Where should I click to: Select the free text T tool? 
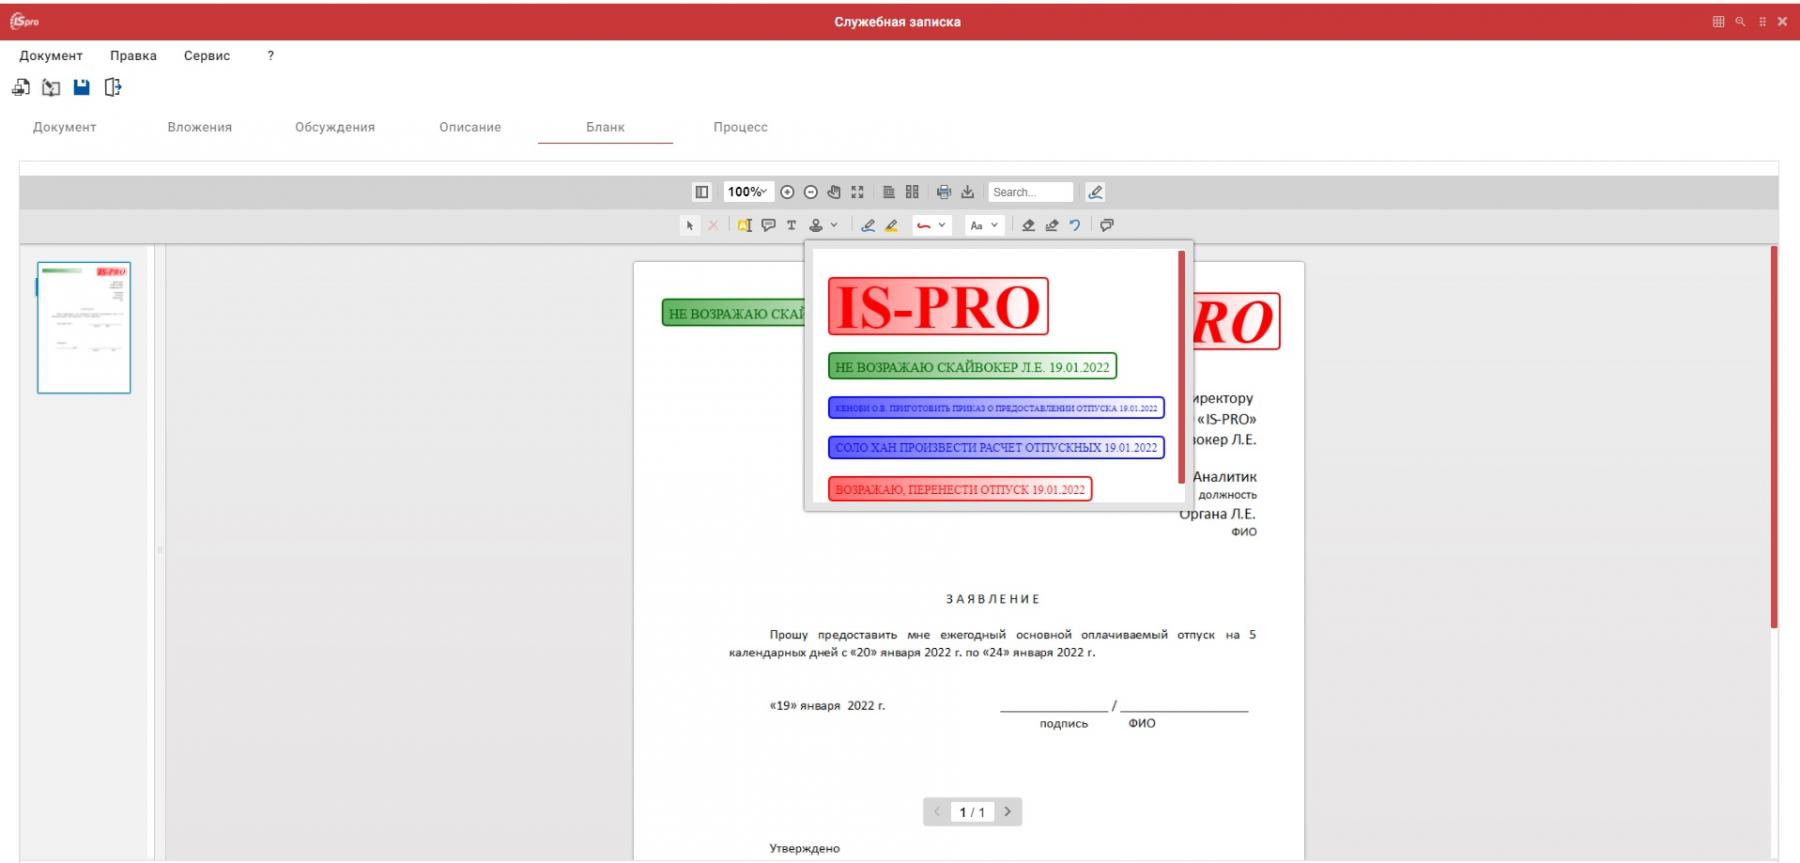tap(791, 225)
